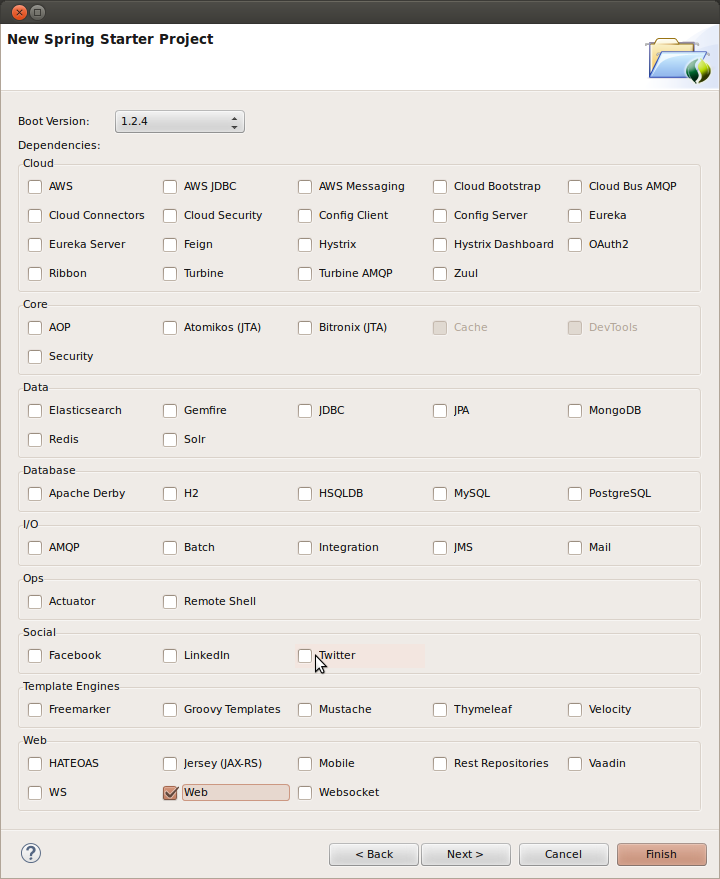The image size is (720, 879).
Task: Click the Spring project folder icon
Action: pos(679,61)
